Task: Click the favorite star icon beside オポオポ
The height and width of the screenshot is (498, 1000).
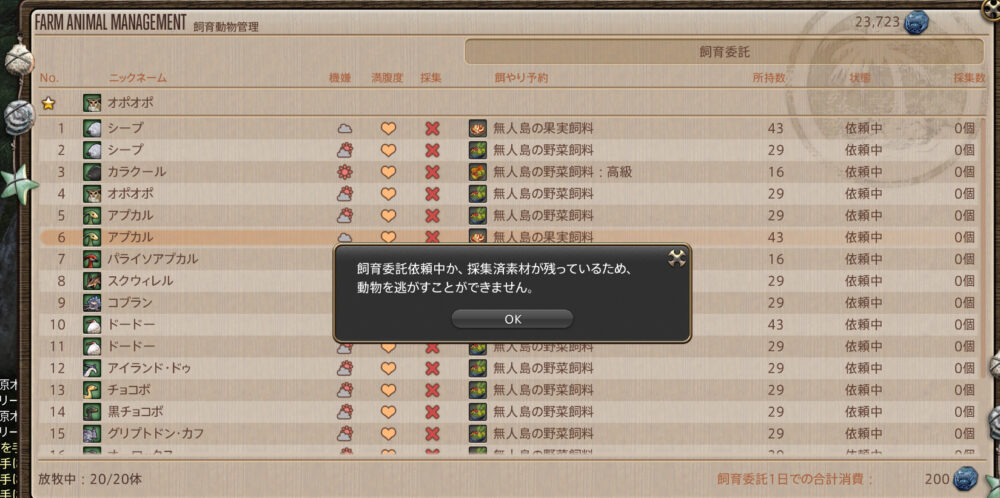Action: [48, 103]
